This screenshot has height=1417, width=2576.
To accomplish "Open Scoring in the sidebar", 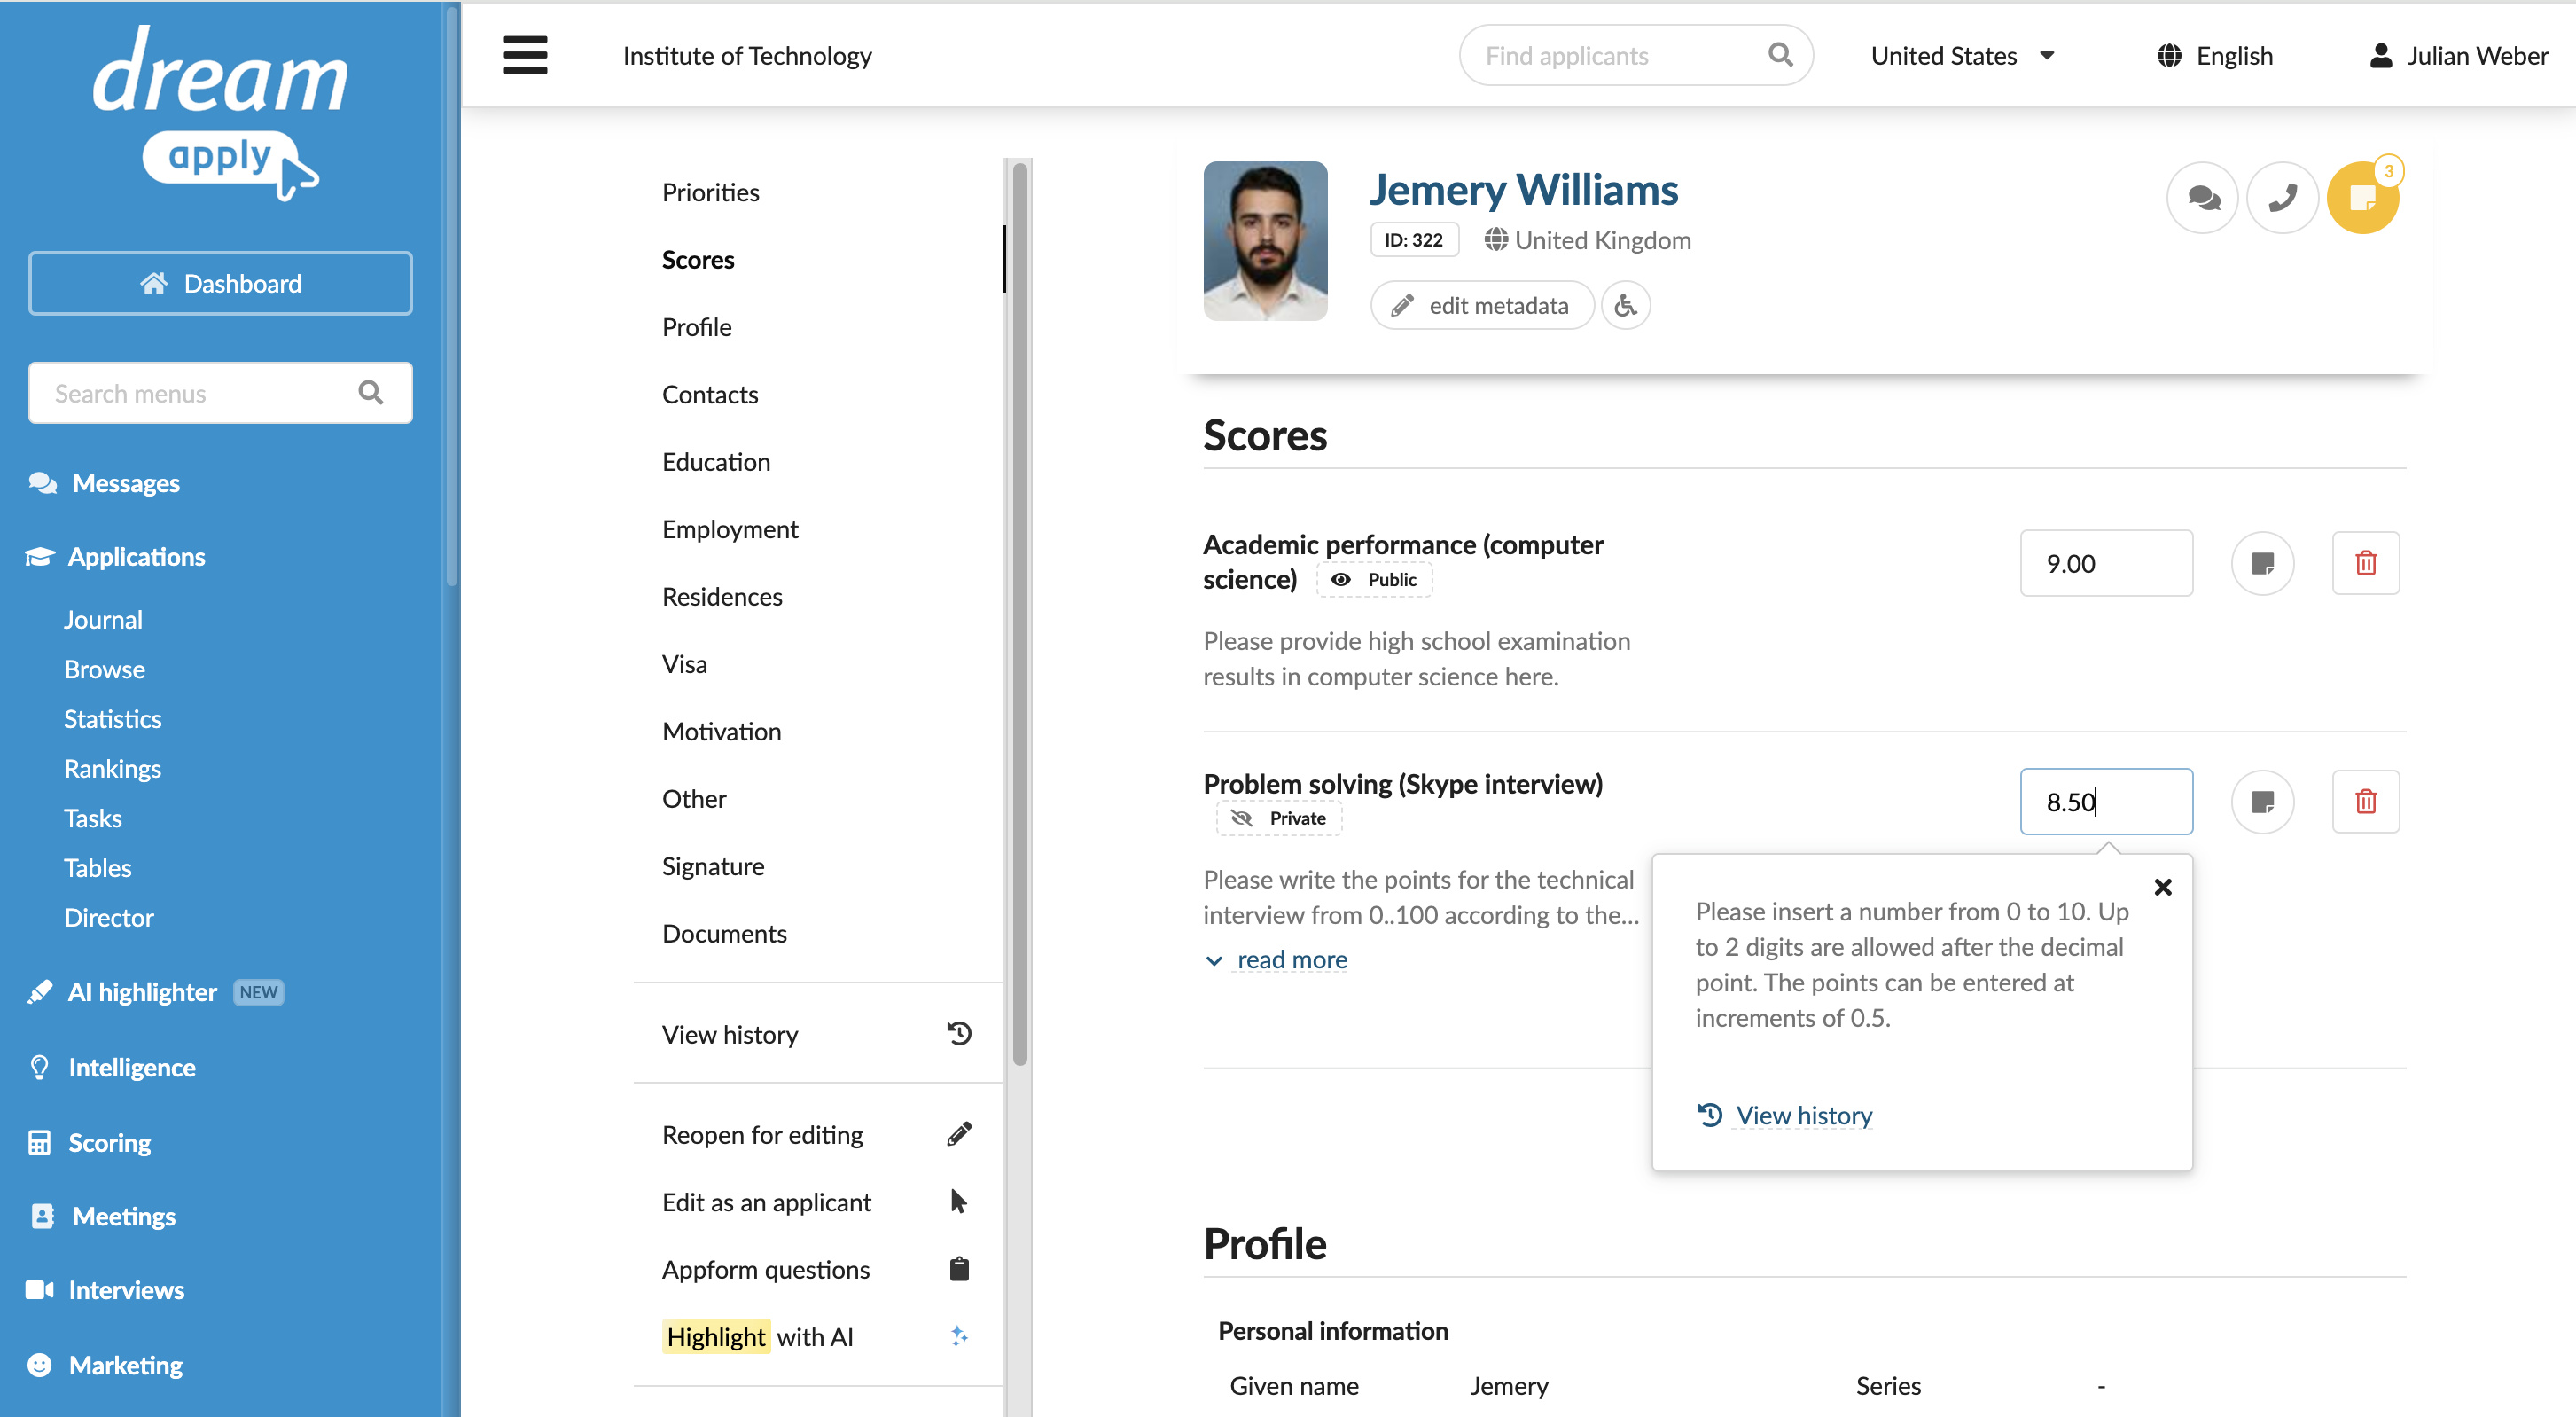I will (109, 1142).
